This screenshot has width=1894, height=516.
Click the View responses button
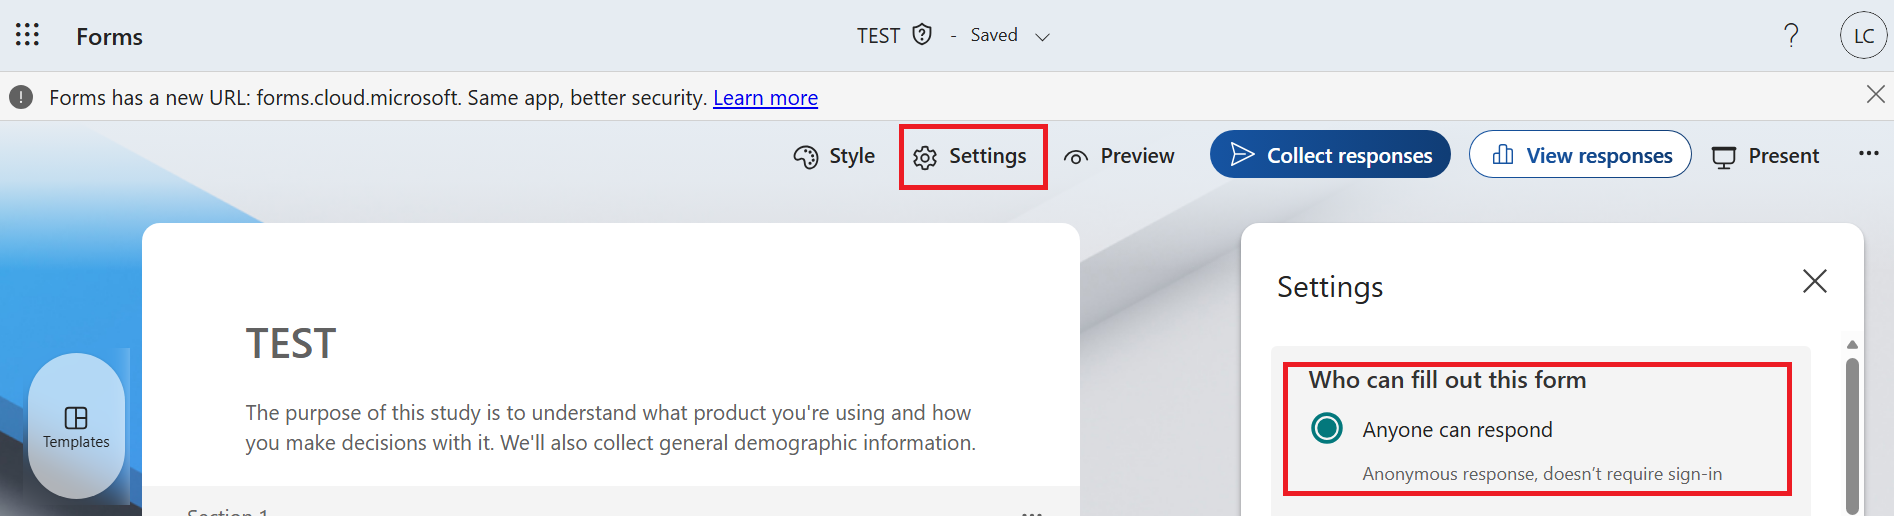[1580, 154]
